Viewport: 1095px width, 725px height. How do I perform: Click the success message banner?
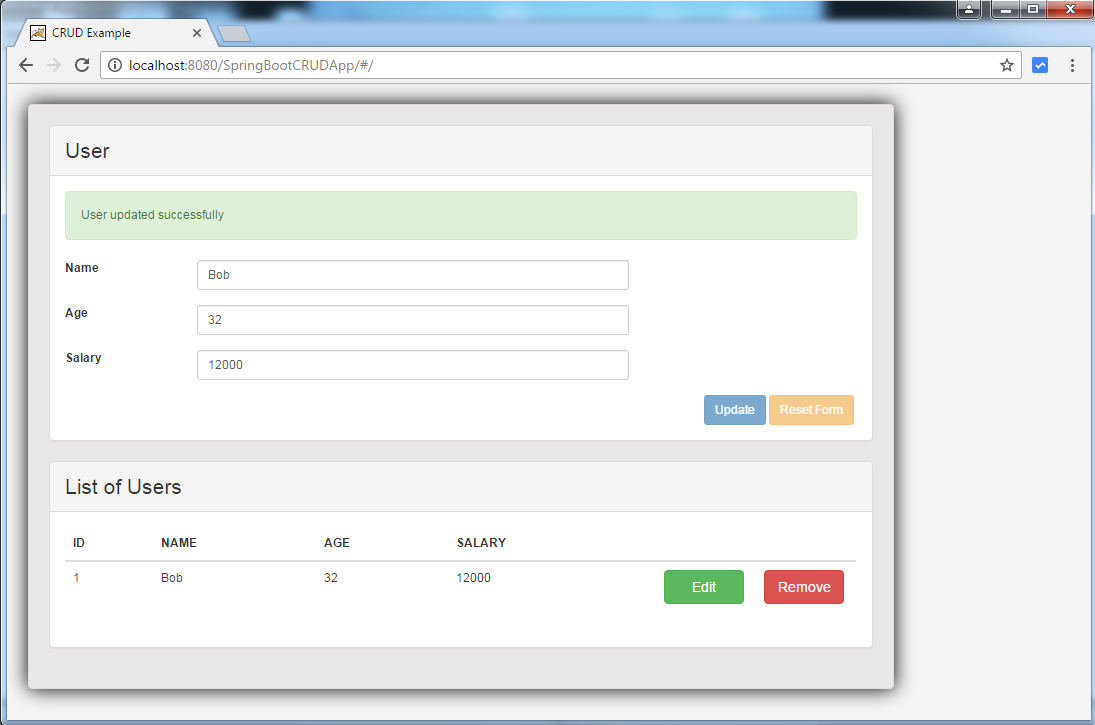tap(460, 215)
